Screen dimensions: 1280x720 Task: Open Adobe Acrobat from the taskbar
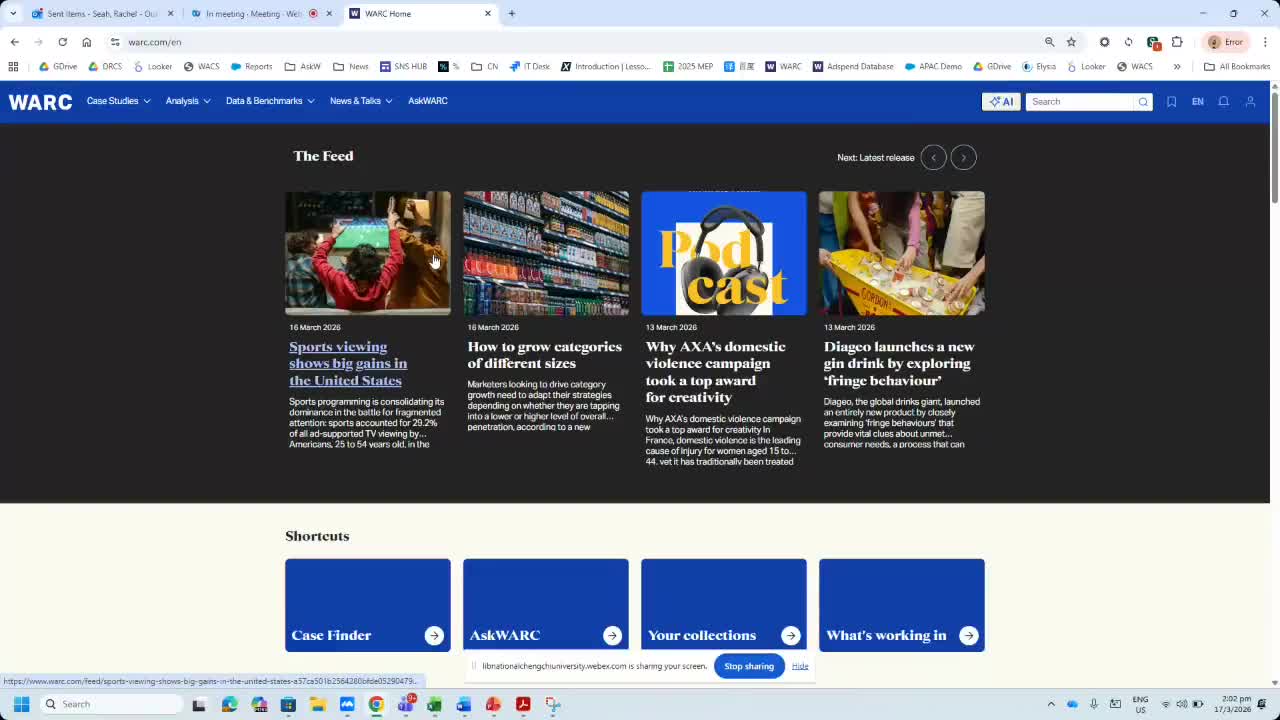[523, 705]
